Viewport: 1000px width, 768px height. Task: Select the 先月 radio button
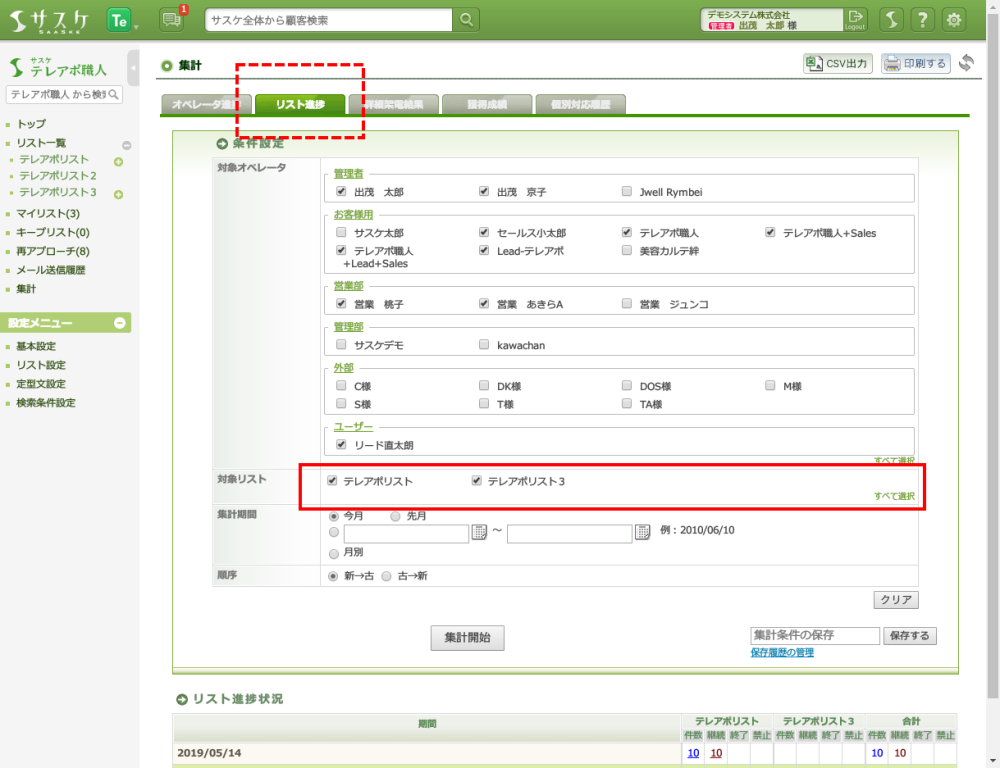pos(395,516)
